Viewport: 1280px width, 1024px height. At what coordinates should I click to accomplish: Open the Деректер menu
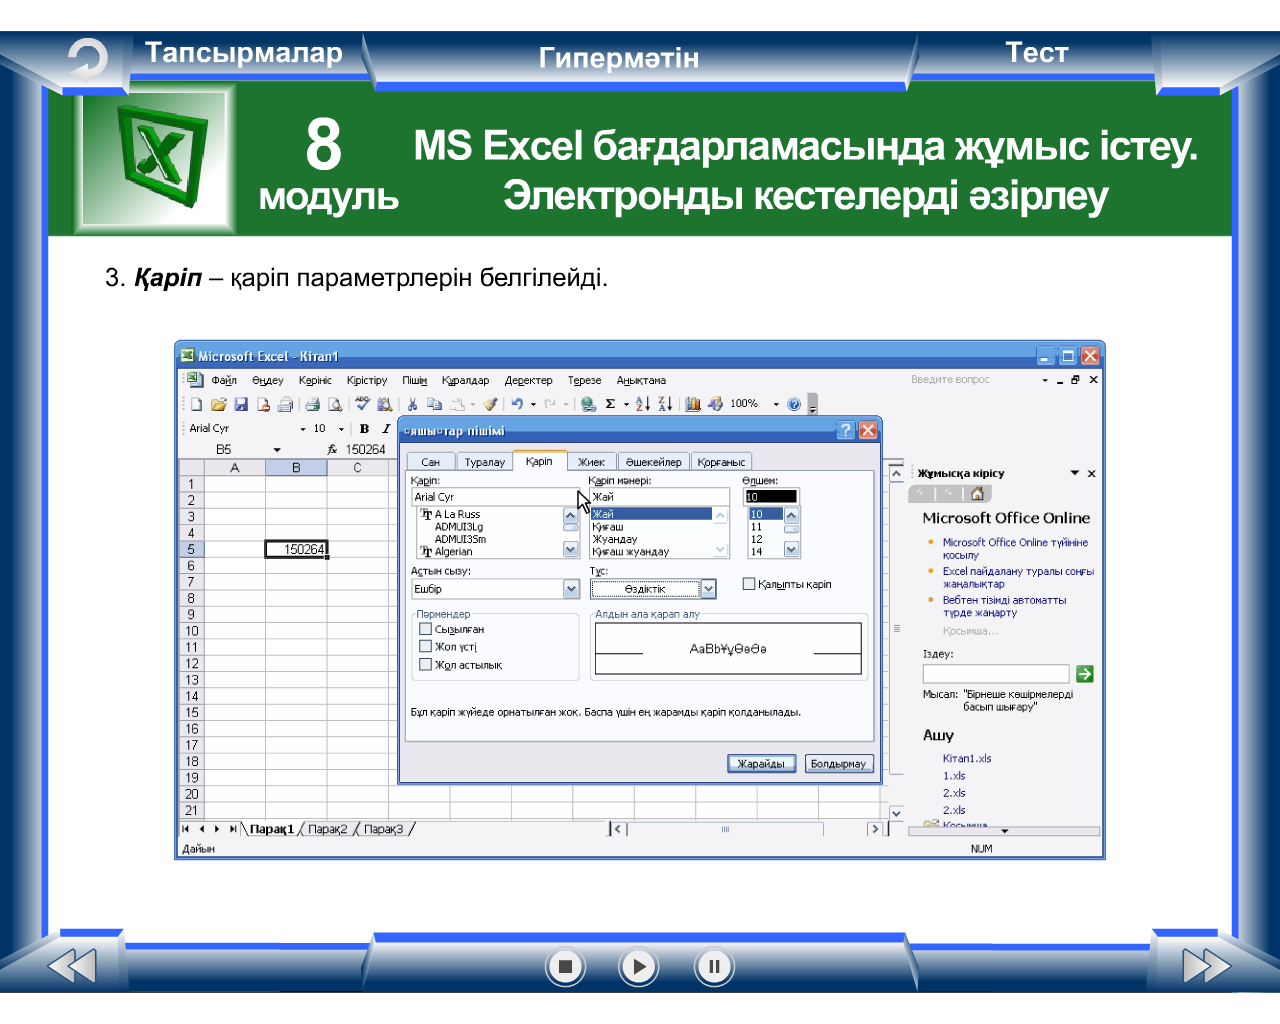pyautogui.click(x=528, y=380)
